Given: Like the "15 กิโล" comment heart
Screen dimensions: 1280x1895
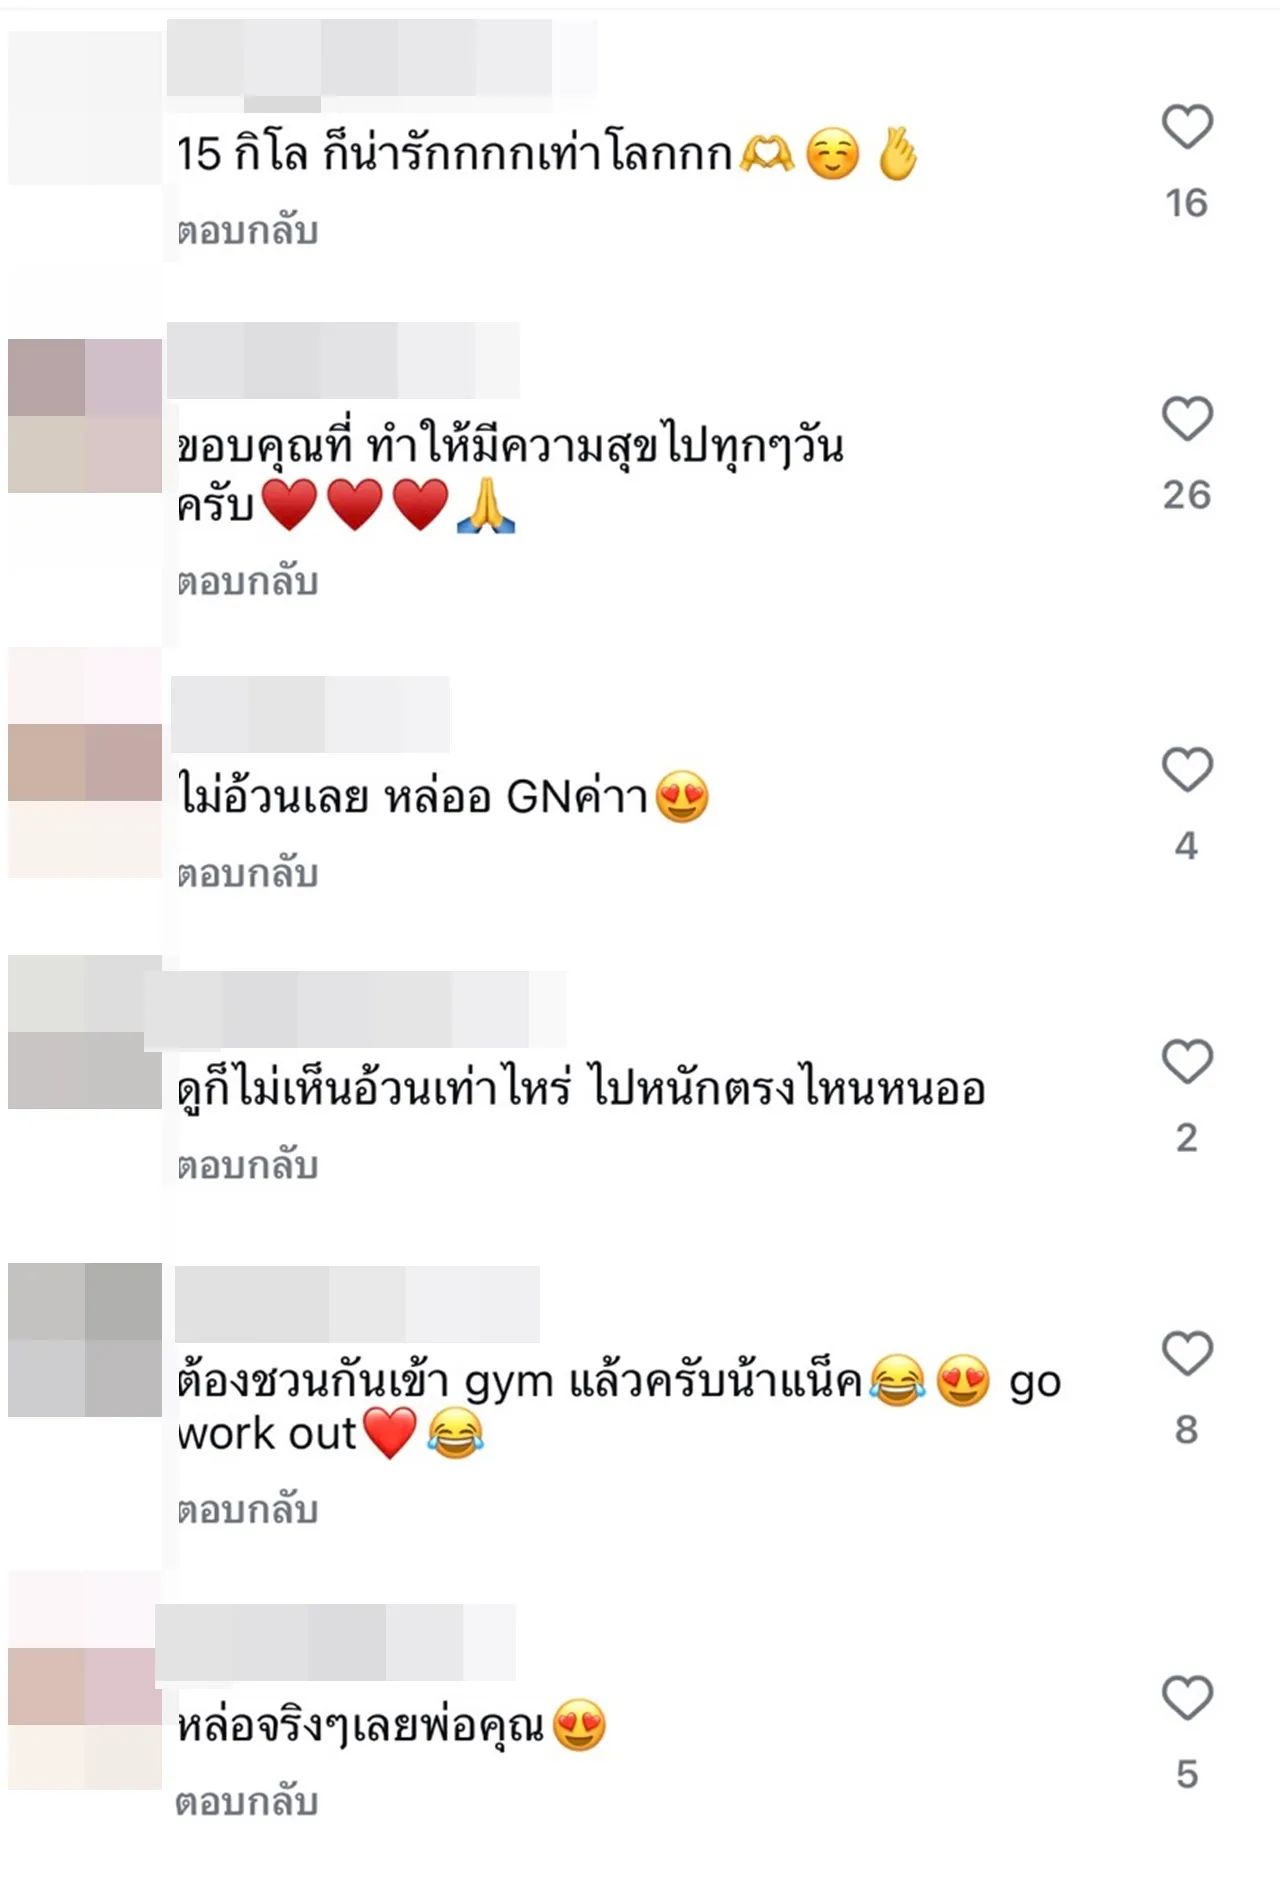Looking at the screenshot, I should click(1187, 127).
